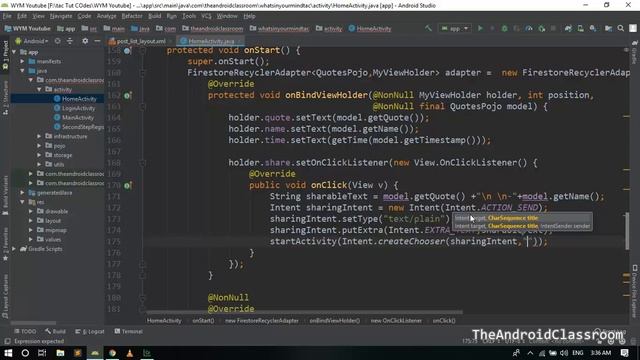Collapse the app module tree node
The height and width of the screenshot is (360, 640).
pyautogui.click(x=14, y=52)
